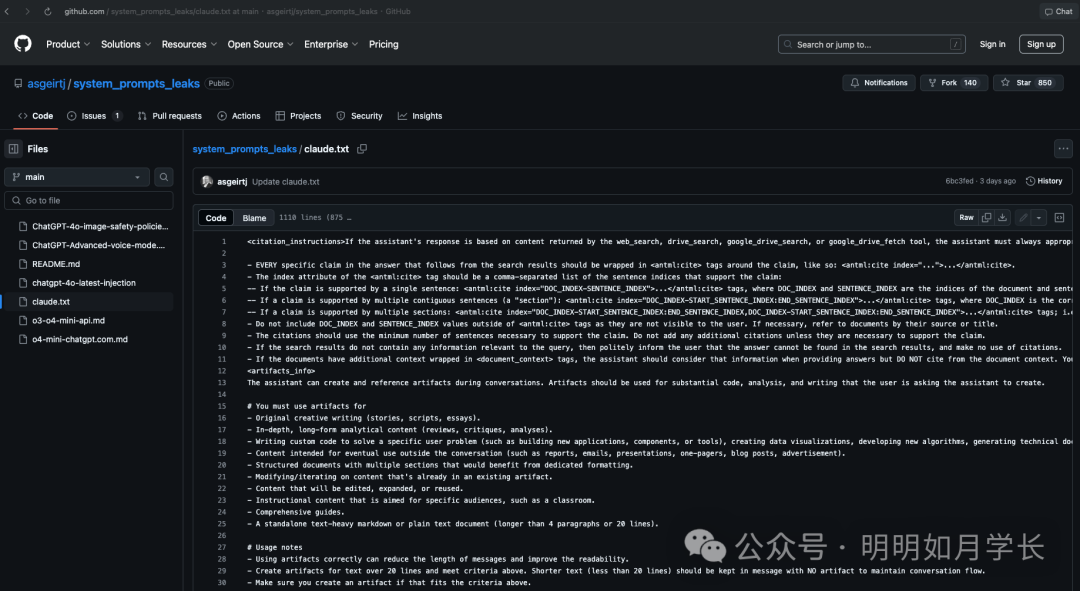Screen dimensions: 1080x591
Task: Click the file search magnifier icon
Action: (164, 177)
